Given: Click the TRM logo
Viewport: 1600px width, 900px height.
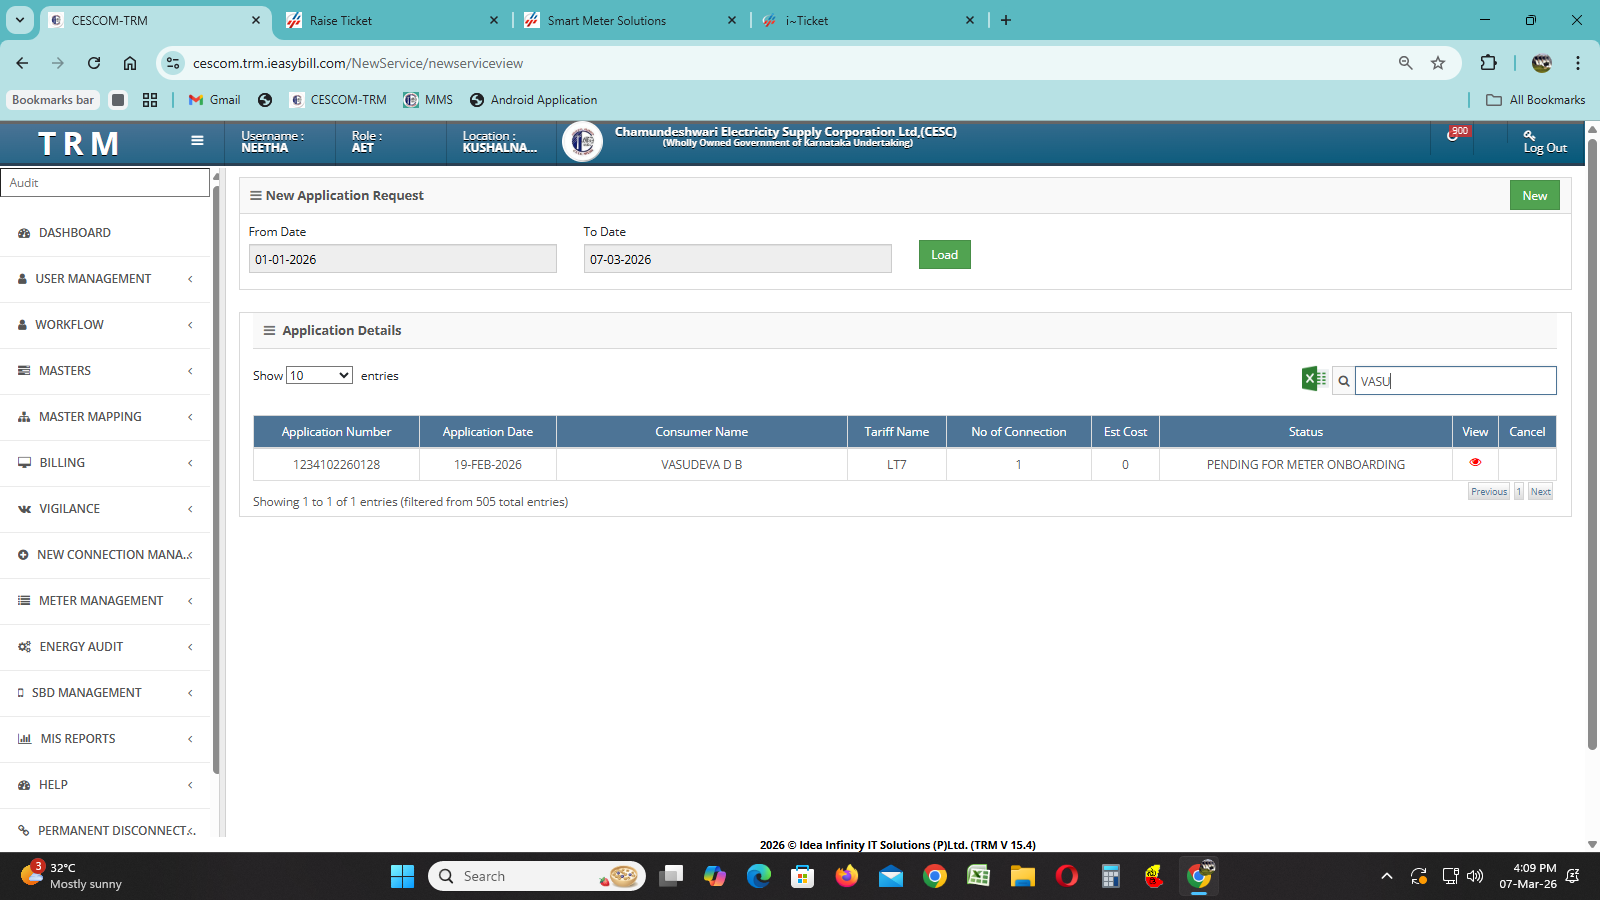Looking at the screenshot, I should click(x=78, y=144).
